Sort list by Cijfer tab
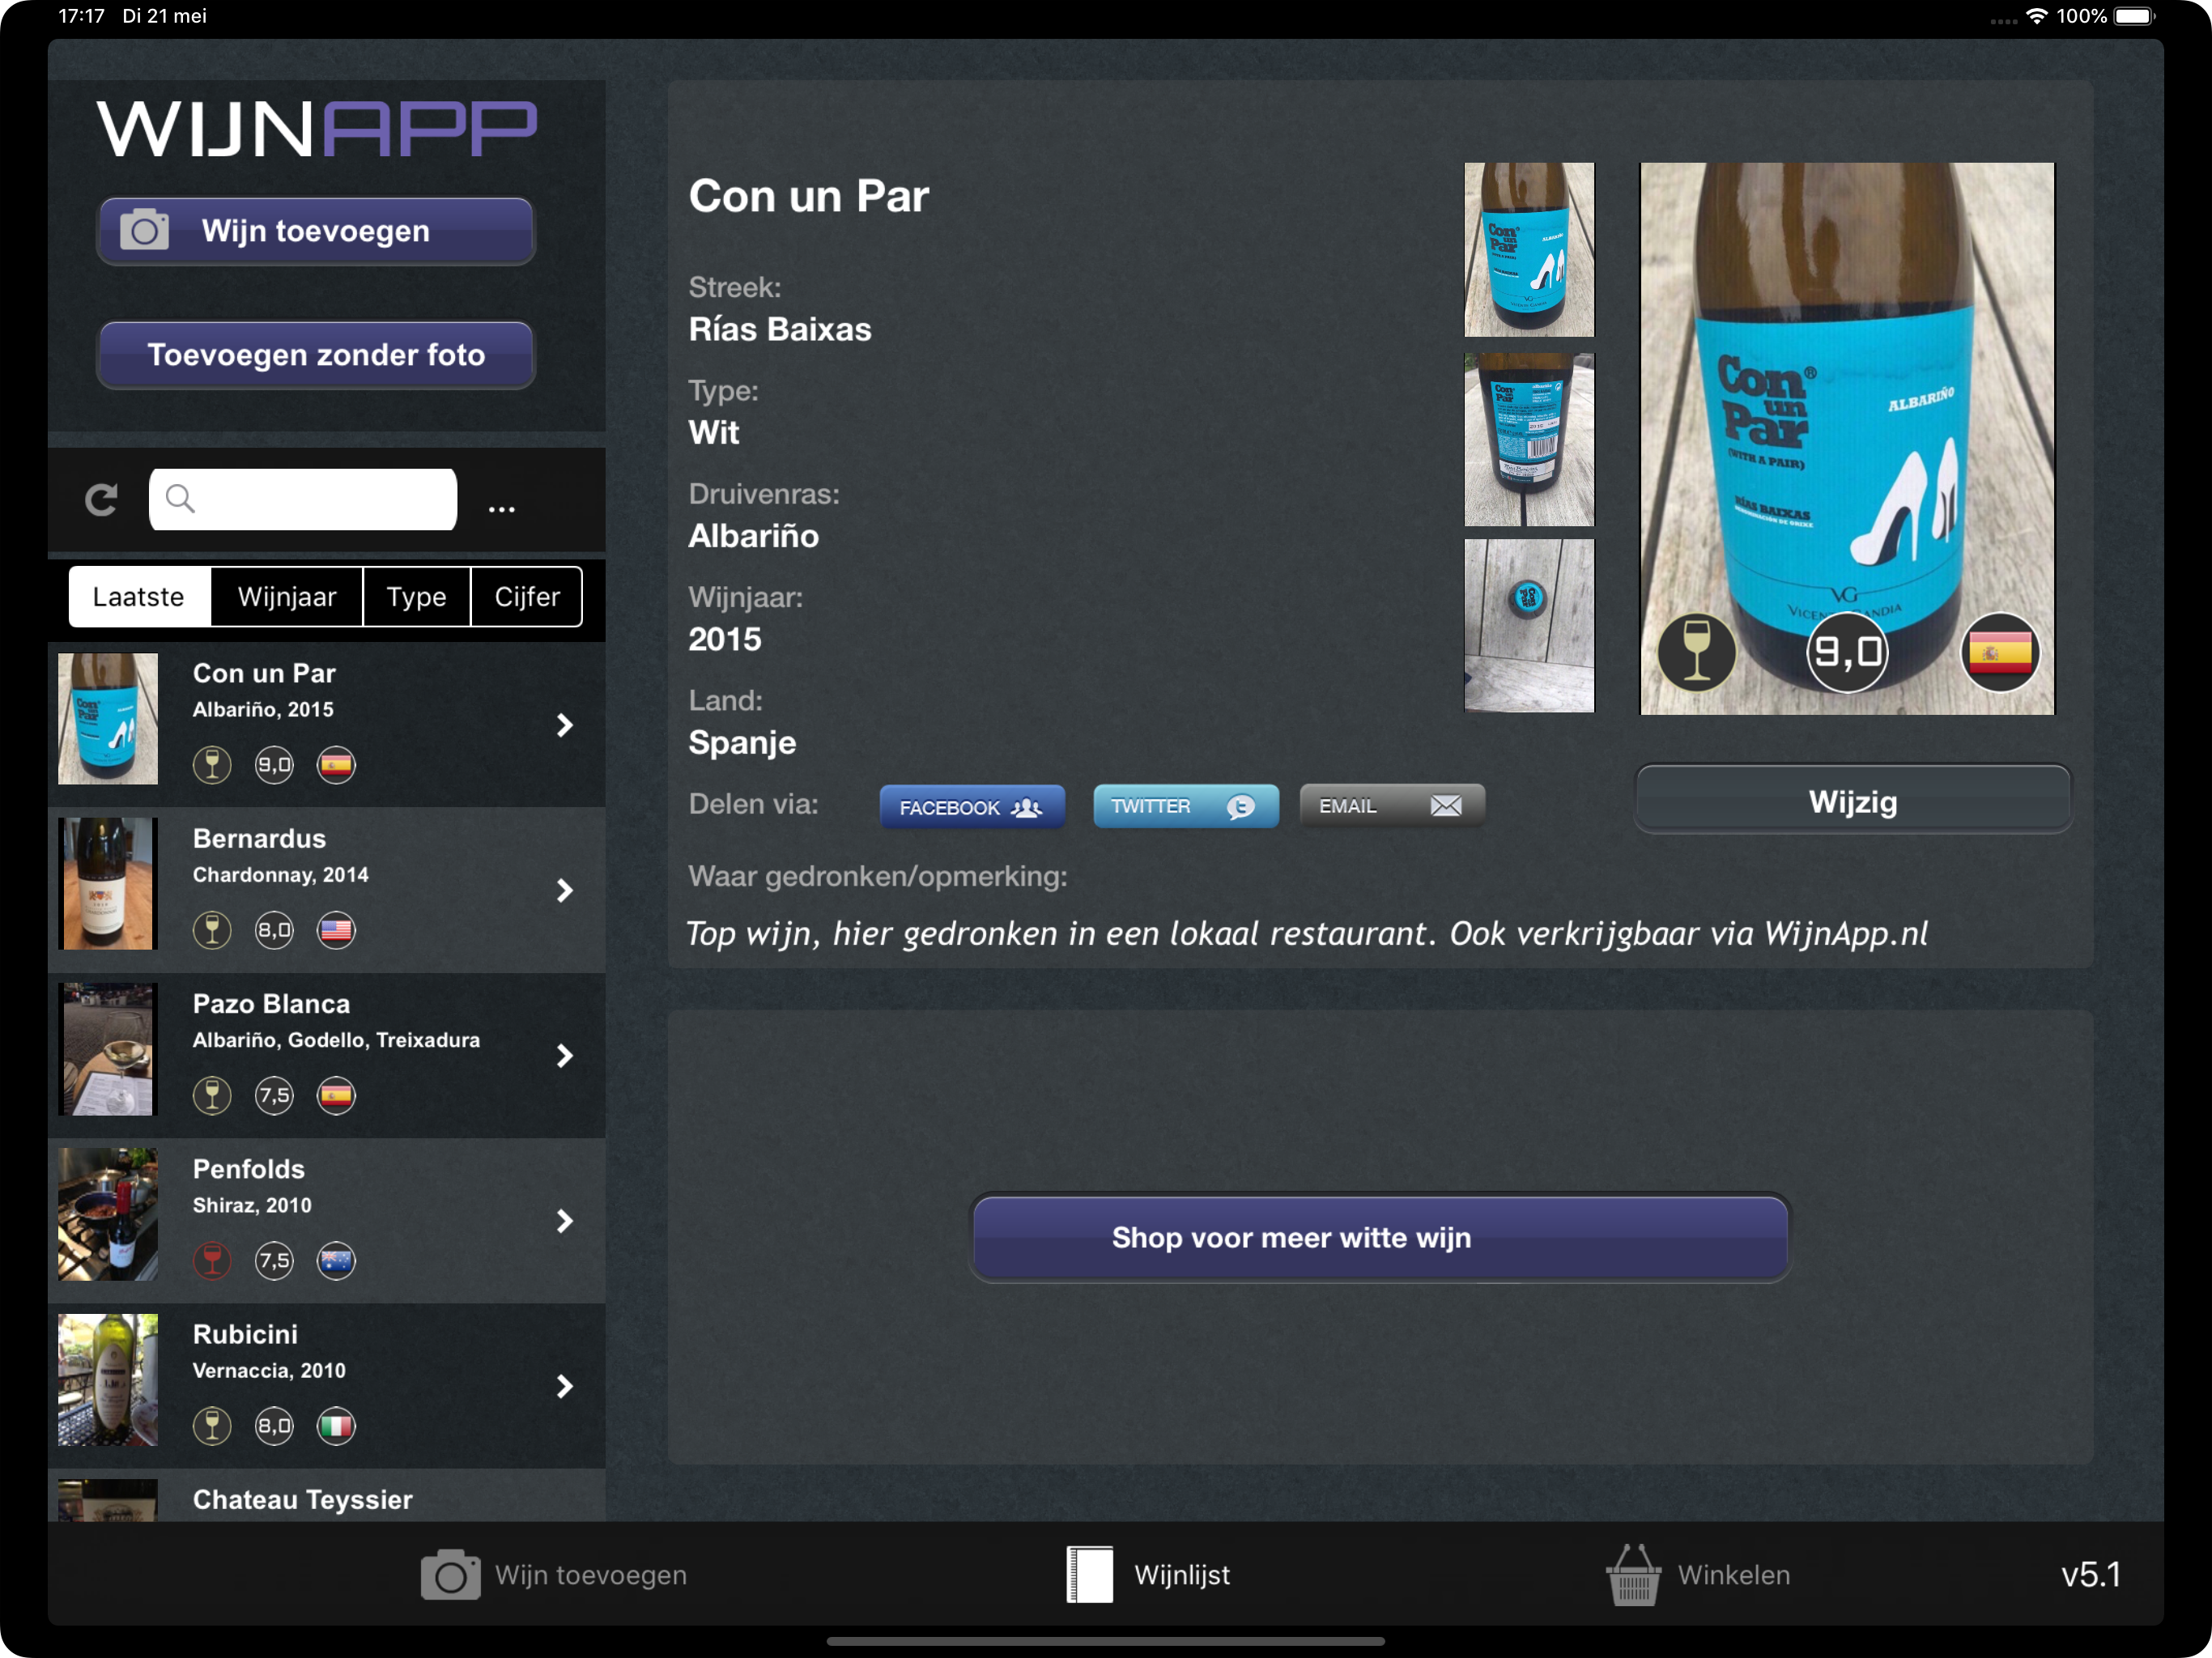This screenshot has width=2212, height=1658. click(527, 597)
